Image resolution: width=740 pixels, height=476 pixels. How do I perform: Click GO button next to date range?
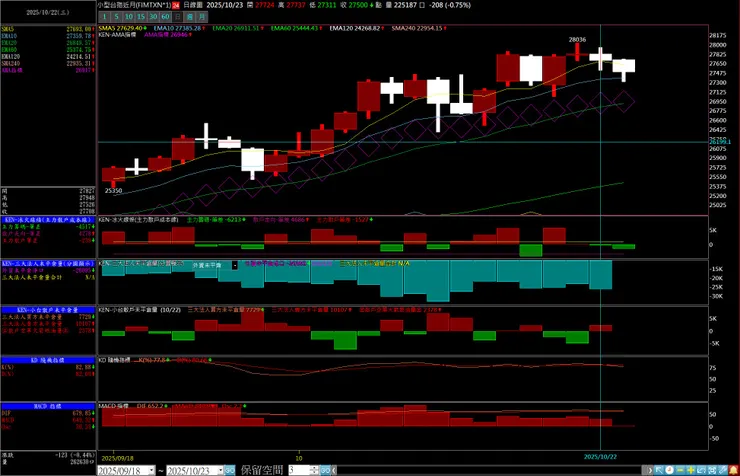(x=229, y=470)
